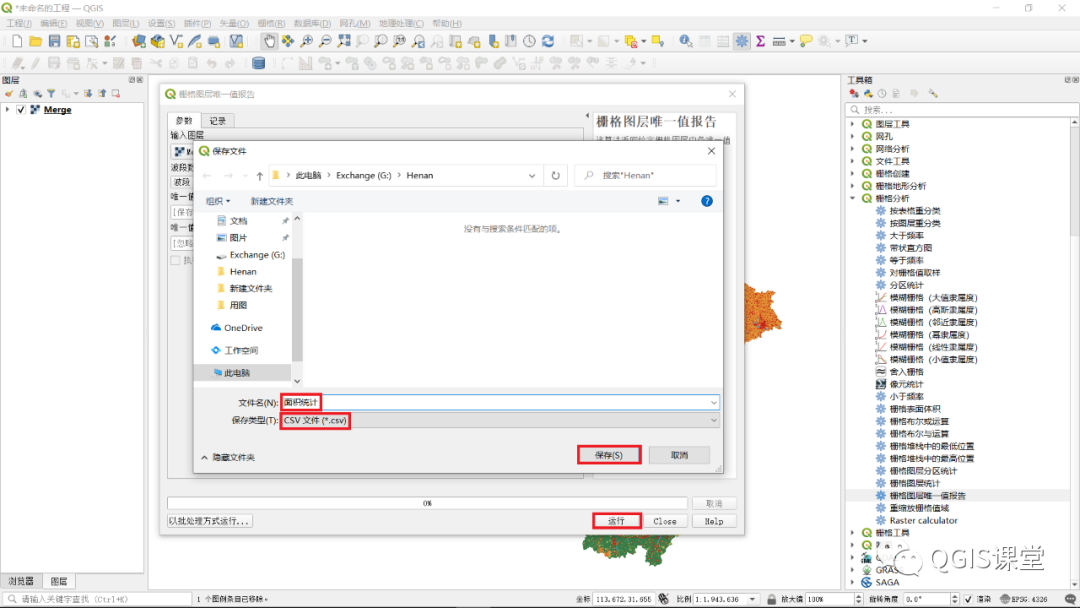Click the toolbox search field
Viewport: 1080px width, 608px height.
(962, 109)
